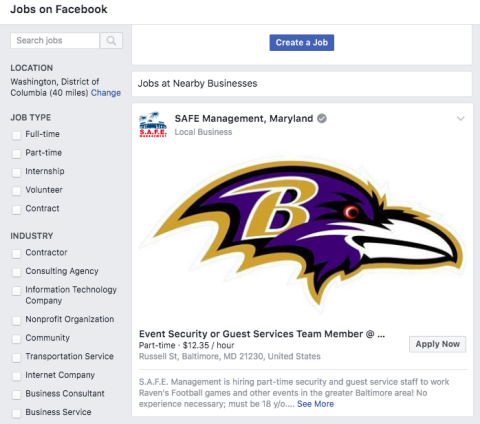This screenshot has height=424, width=480.
Task: Click the verified badge next to SAFE Management
Action: pyautogui.click(x=322, y=118)
